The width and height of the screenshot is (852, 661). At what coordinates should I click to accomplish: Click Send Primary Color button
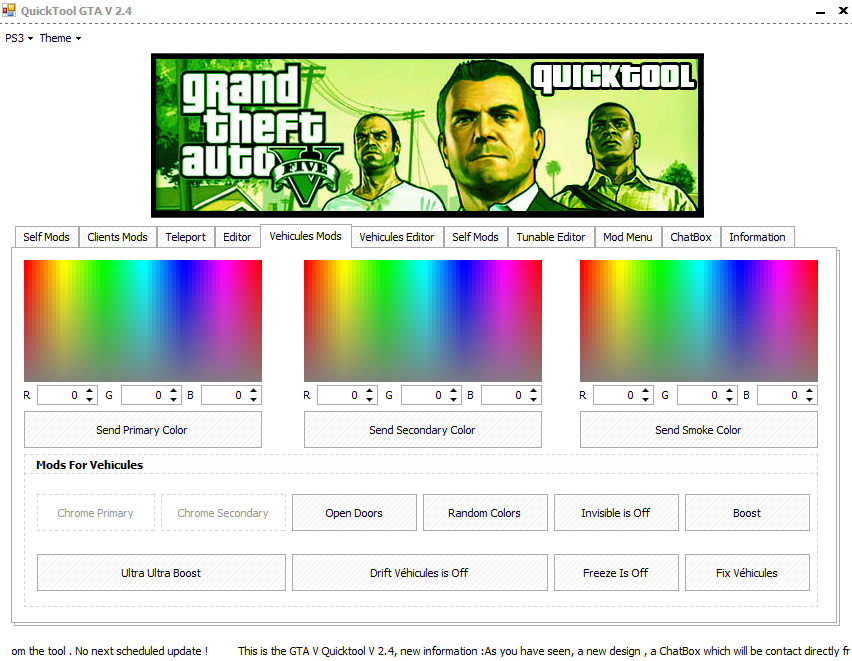pyautogui.click(x=143, y=430)
